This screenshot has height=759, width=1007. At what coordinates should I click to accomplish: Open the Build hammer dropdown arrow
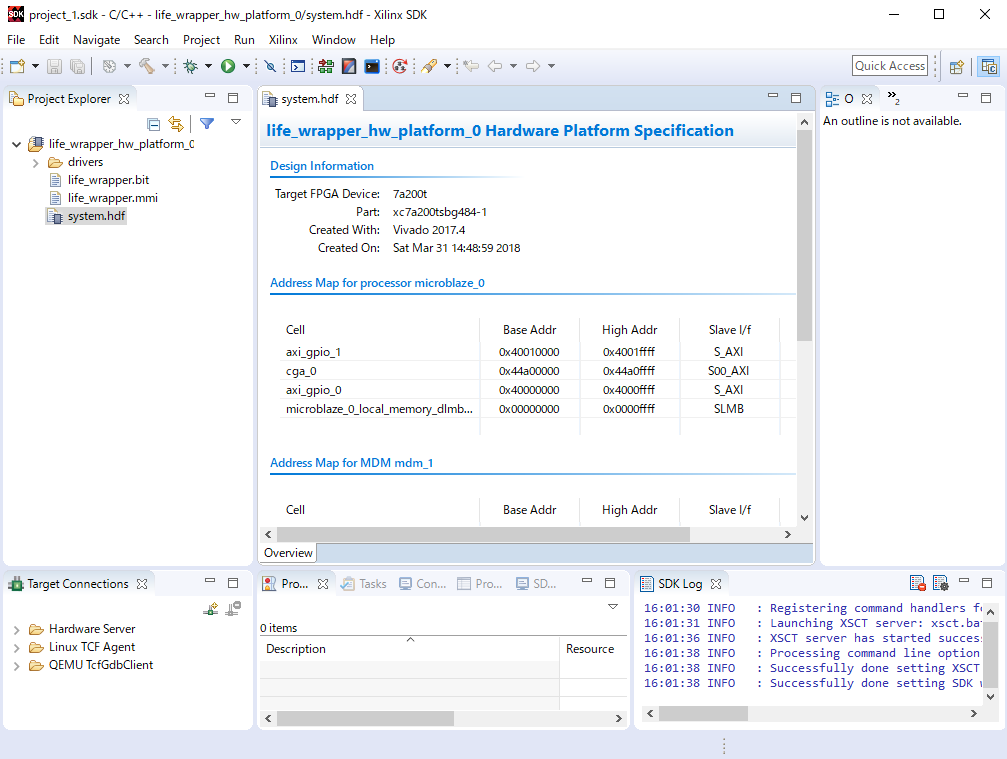(165, 66)
